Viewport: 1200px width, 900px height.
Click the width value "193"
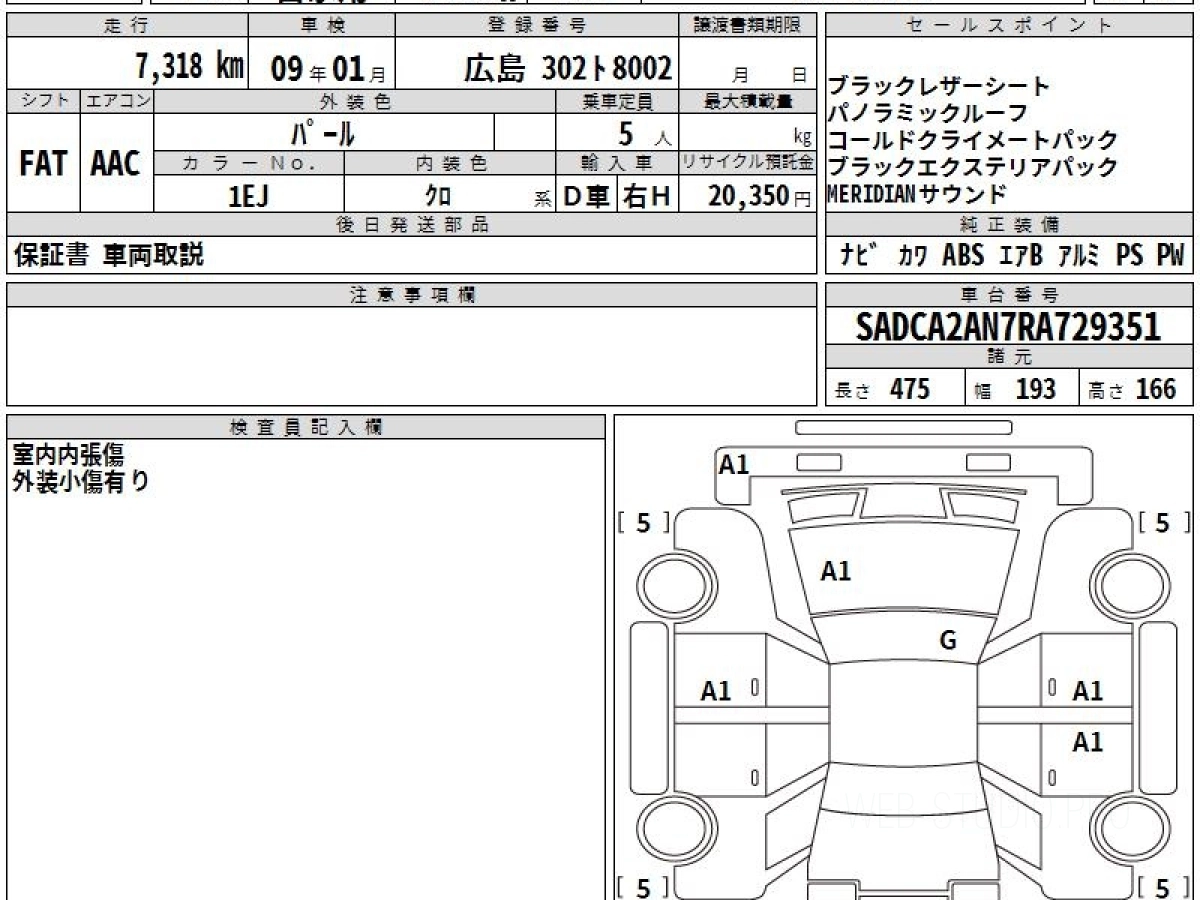click(1034, 389)
